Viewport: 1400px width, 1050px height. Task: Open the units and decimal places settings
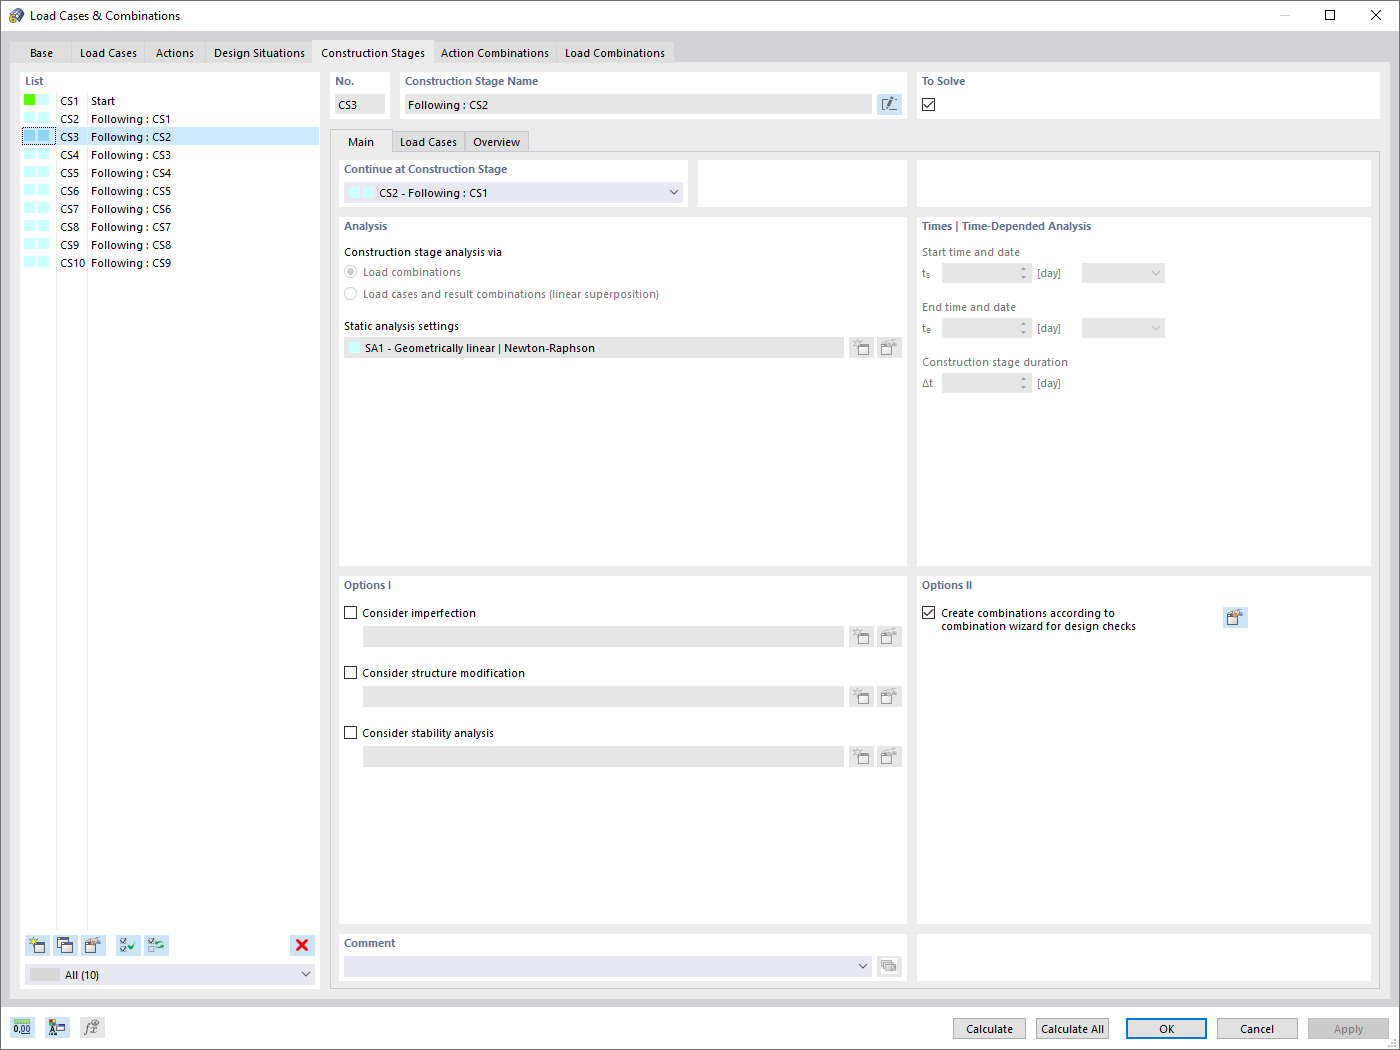tap(21, 1027)
